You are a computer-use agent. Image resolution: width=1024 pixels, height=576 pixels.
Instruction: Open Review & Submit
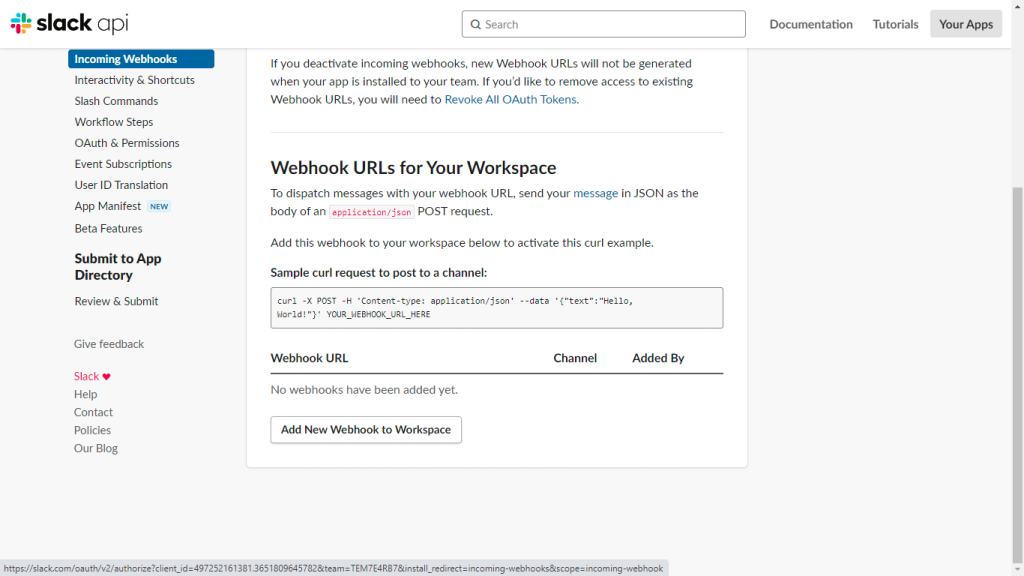116,301
